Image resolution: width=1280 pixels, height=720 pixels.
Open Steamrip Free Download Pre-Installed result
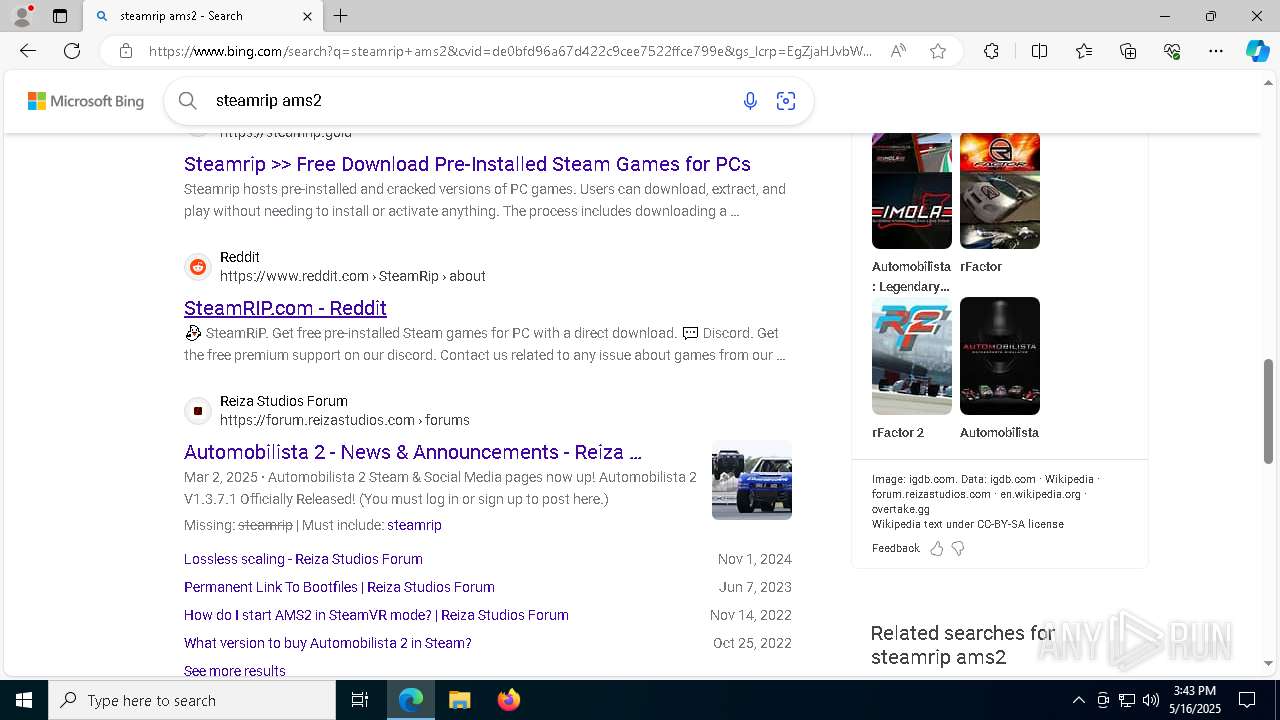click(467, 164)
